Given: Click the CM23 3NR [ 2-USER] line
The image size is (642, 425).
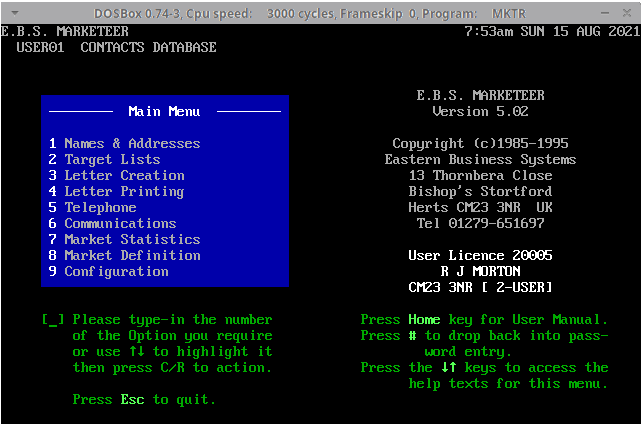Looking at the screenshot, I should point(480,287).
